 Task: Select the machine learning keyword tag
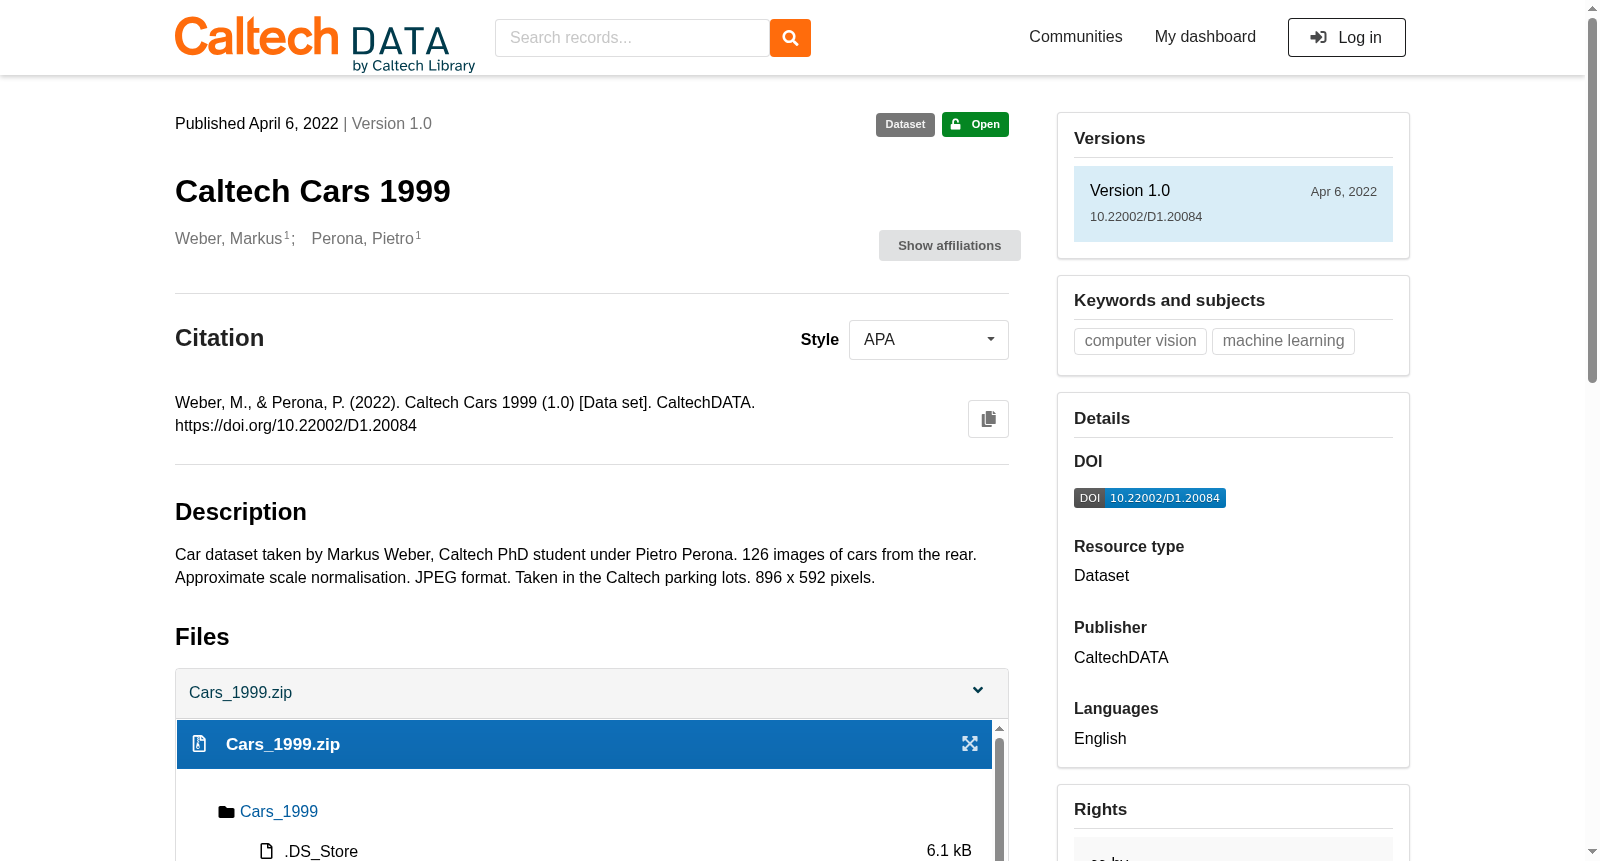coord(1283,341)
